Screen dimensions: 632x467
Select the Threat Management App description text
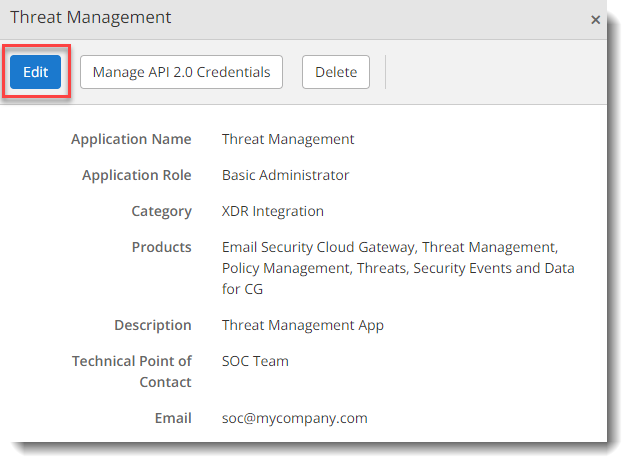pyautogui.click(x=302, y=325)
